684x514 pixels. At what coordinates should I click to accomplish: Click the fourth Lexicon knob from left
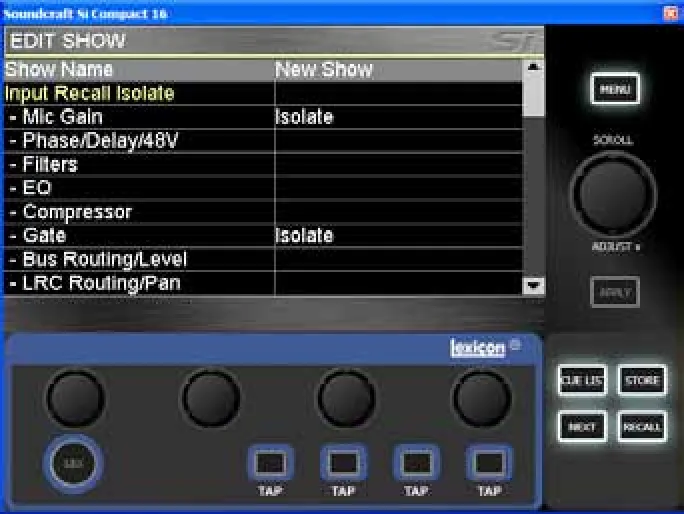click(482, 398)
